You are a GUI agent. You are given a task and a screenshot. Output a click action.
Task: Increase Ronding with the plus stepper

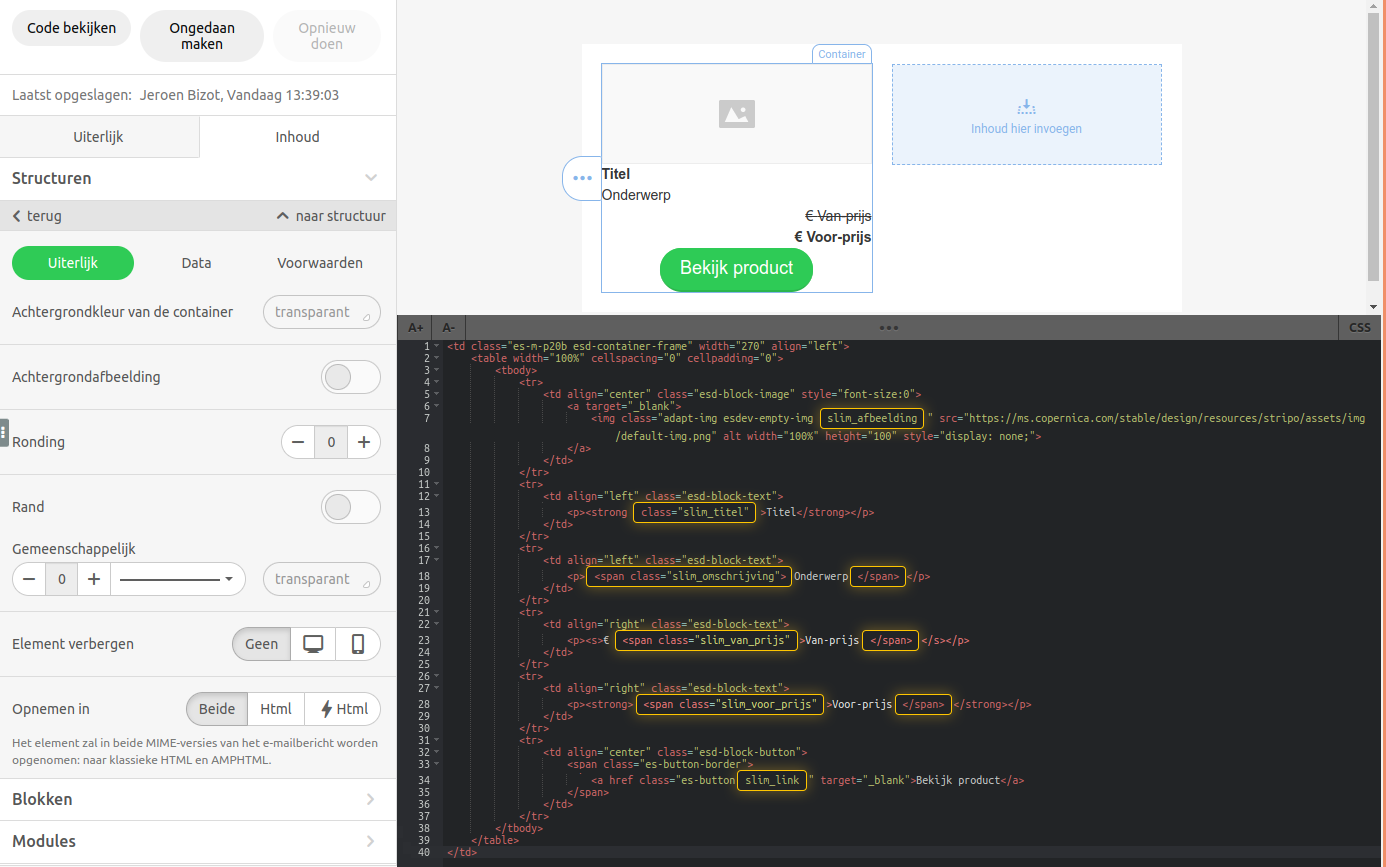[x=363, y=441]
